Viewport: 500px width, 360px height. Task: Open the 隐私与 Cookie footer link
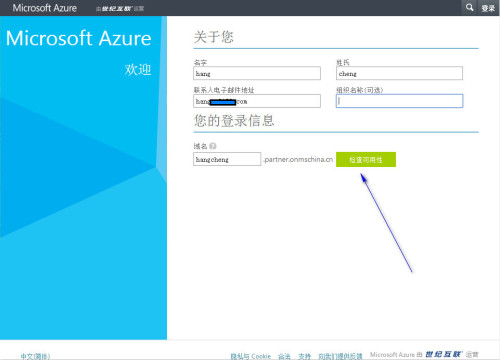click(x=251, y=356)
